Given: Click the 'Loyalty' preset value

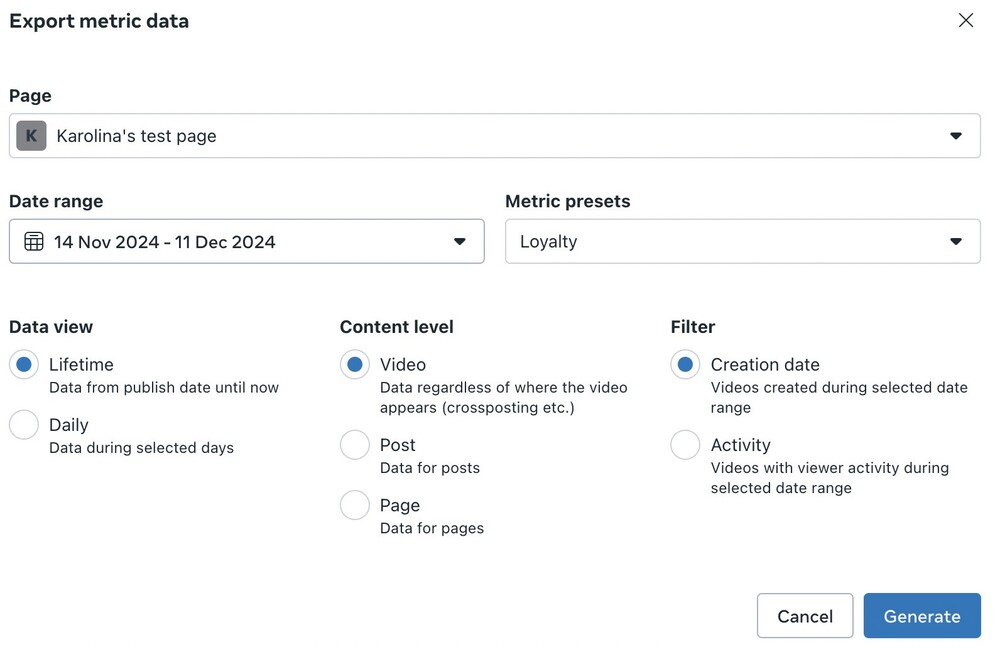Looking at the screenshot, I should click(548, 242).
